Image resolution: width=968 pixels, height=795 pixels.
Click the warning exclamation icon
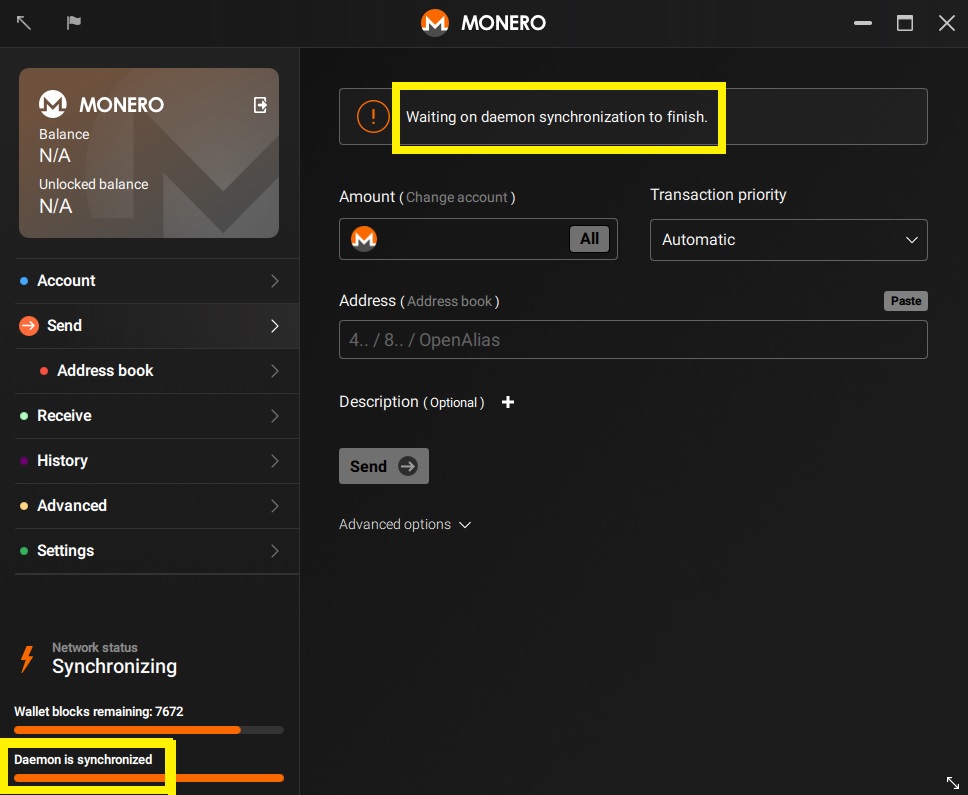[373, 116]
